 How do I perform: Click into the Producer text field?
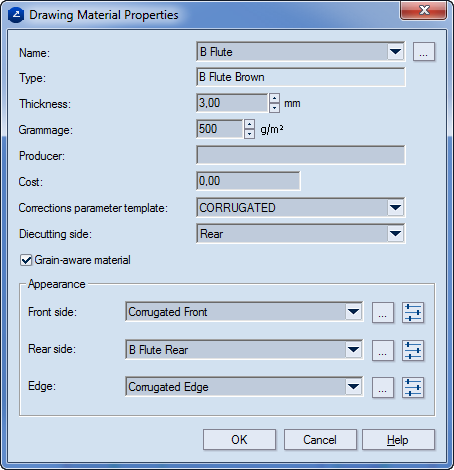pyautogui.click(x=301, y=155)
